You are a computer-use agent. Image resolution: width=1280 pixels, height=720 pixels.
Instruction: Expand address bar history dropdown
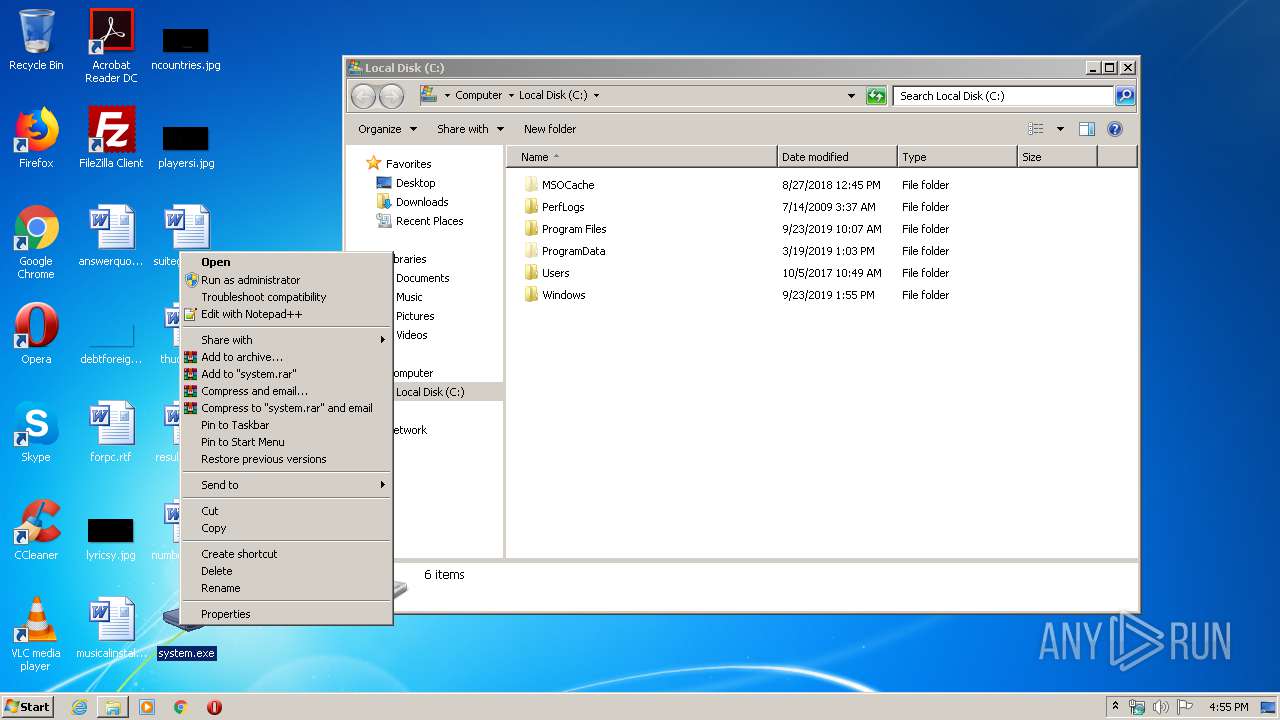[851, 96]
